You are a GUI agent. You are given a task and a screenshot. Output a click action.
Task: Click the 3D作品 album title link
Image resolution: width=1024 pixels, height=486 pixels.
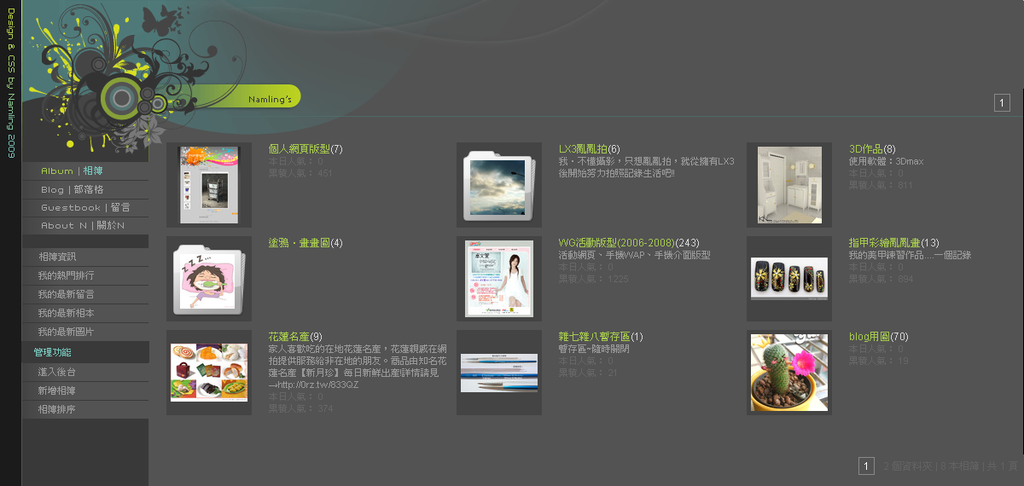(x=866, y=149)
